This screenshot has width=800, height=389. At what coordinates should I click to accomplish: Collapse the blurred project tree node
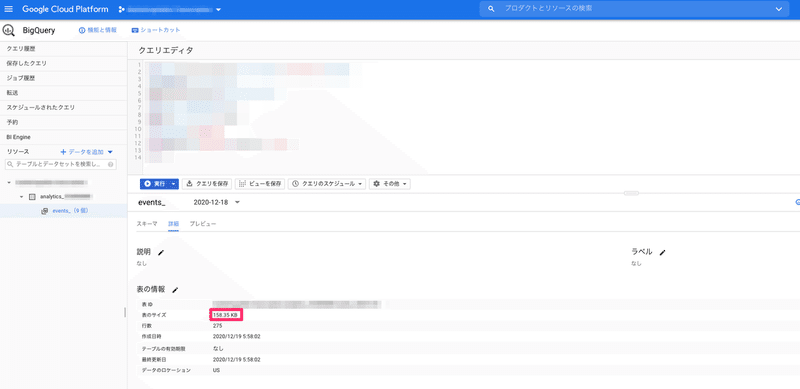point(9,182)
